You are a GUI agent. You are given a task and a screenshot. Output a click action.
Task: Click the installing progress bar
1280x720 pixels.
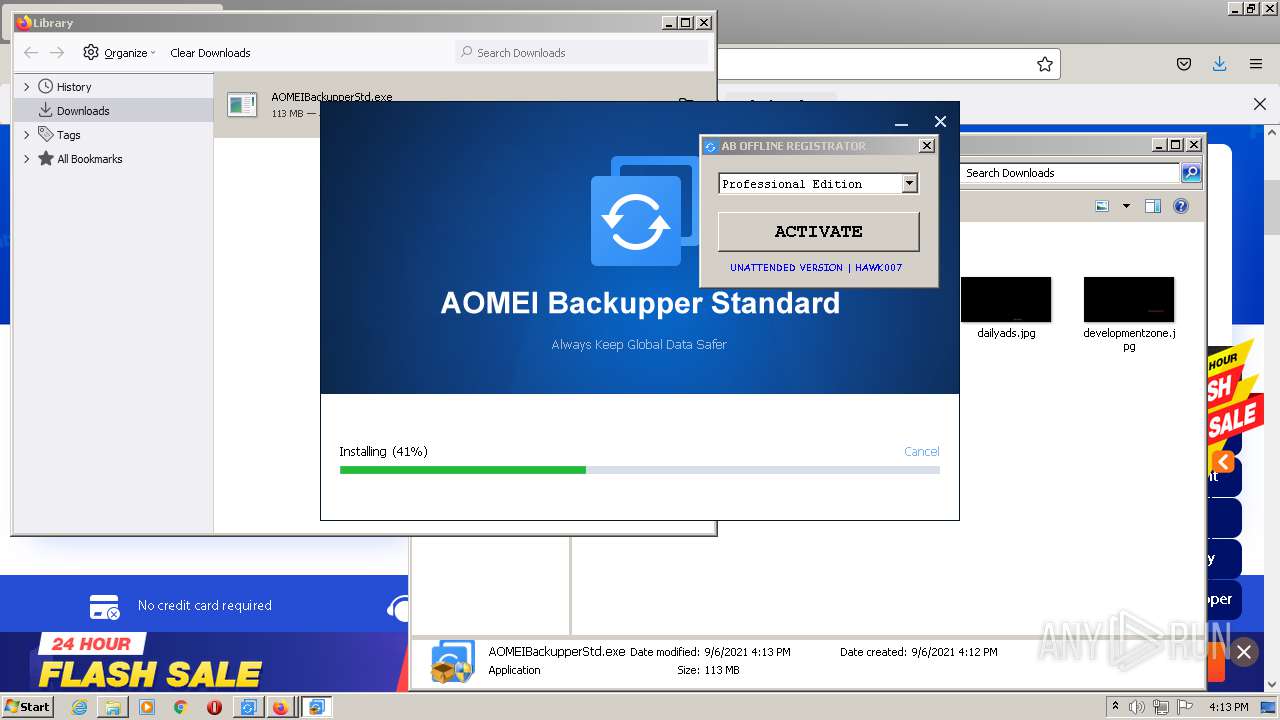(639, 470)
